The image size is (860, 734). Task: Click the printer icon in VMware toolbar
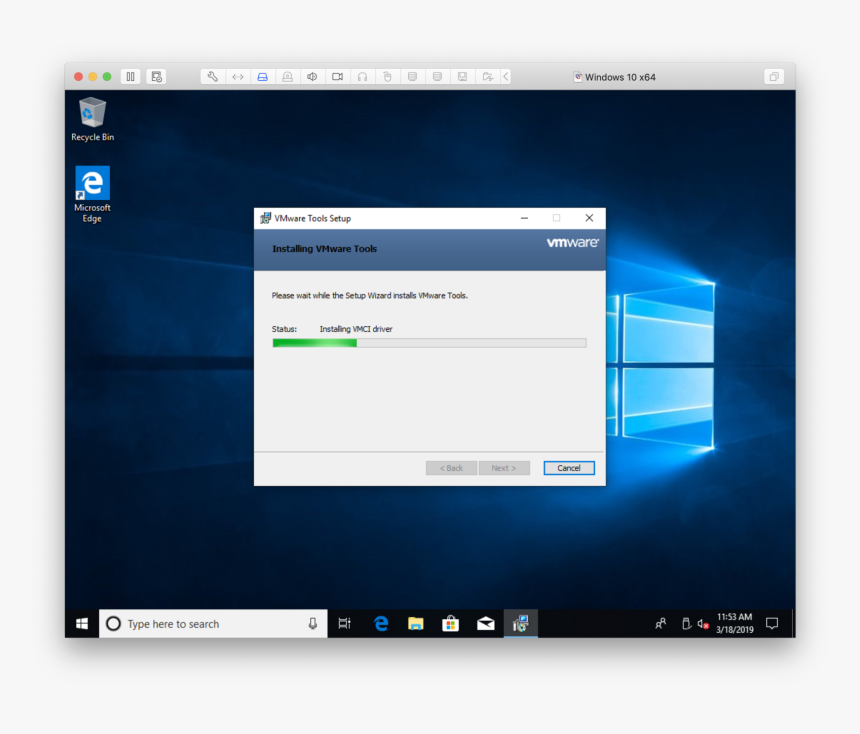pos(287,76)
